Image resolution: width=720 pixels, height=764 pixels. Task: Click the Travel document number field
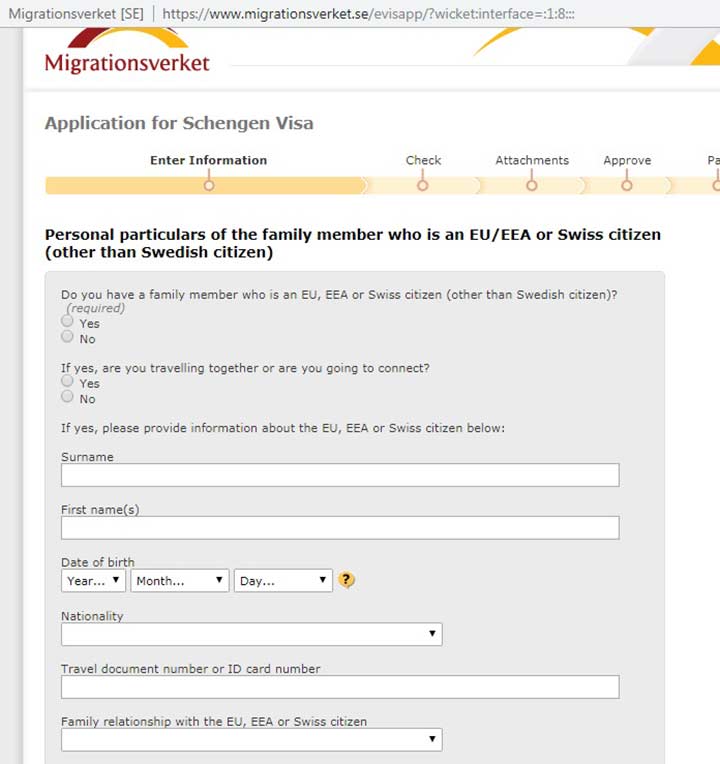340,687
